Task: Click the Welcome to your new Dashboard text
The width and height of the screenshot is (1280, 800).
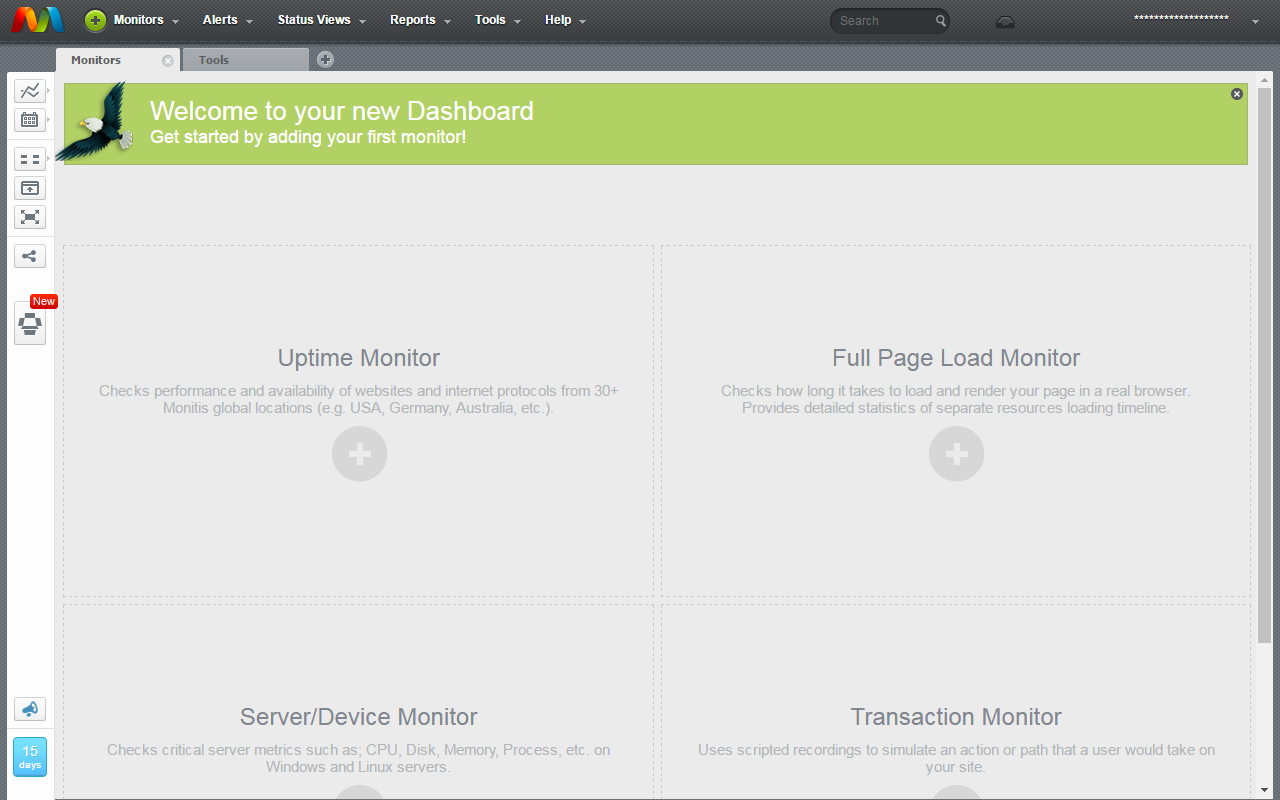Action: coord(342,111)
